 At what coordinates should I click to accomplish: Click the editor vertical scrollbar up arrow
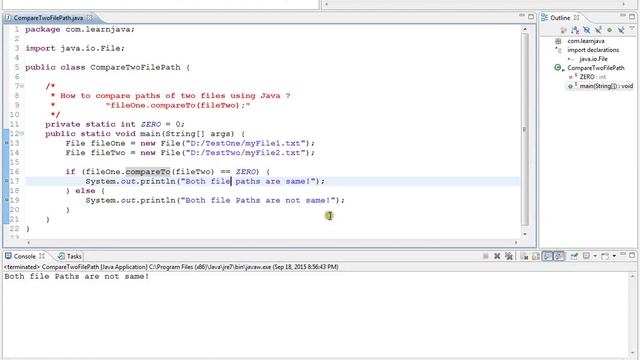(524, 29)
